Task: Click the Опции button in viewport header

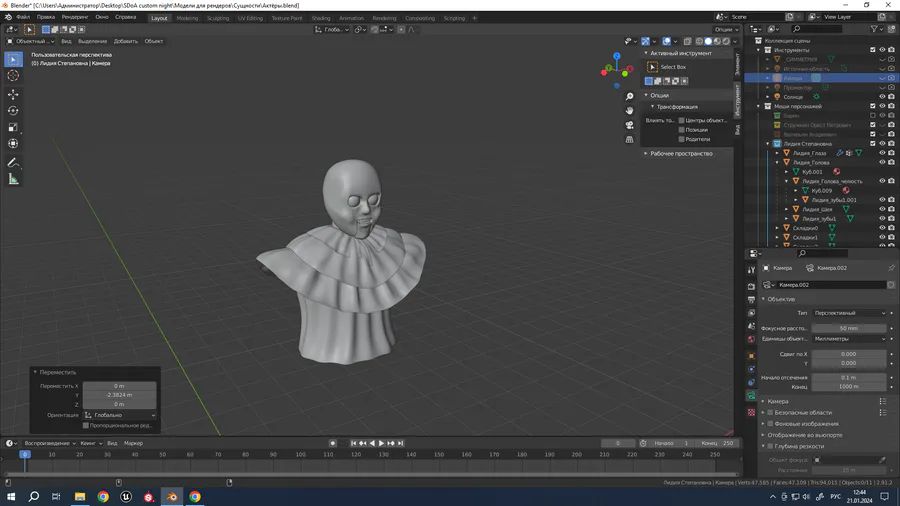Action: (x=726, y=29)
